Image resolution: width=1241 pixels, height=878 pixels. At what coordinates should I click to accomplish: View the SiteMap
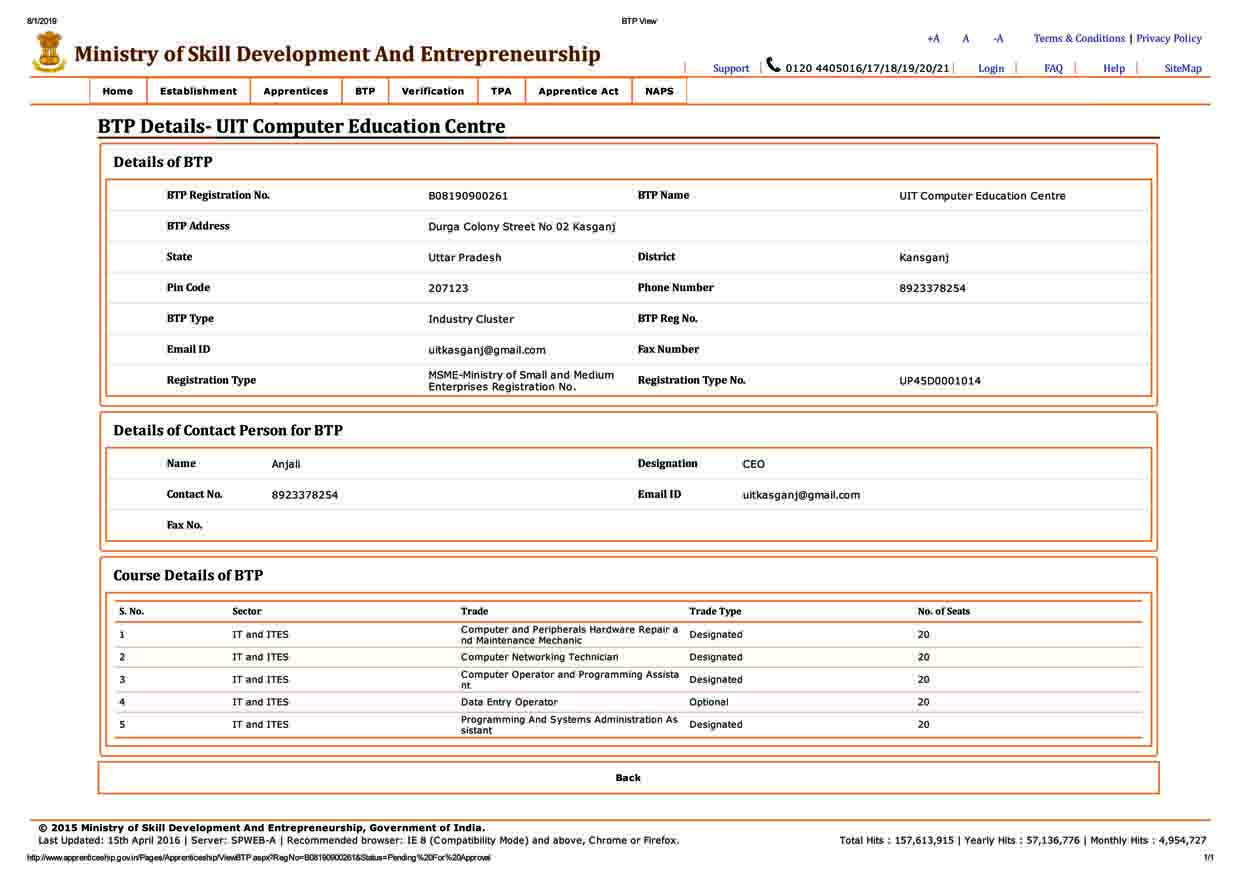click(x=1183, y=69)
